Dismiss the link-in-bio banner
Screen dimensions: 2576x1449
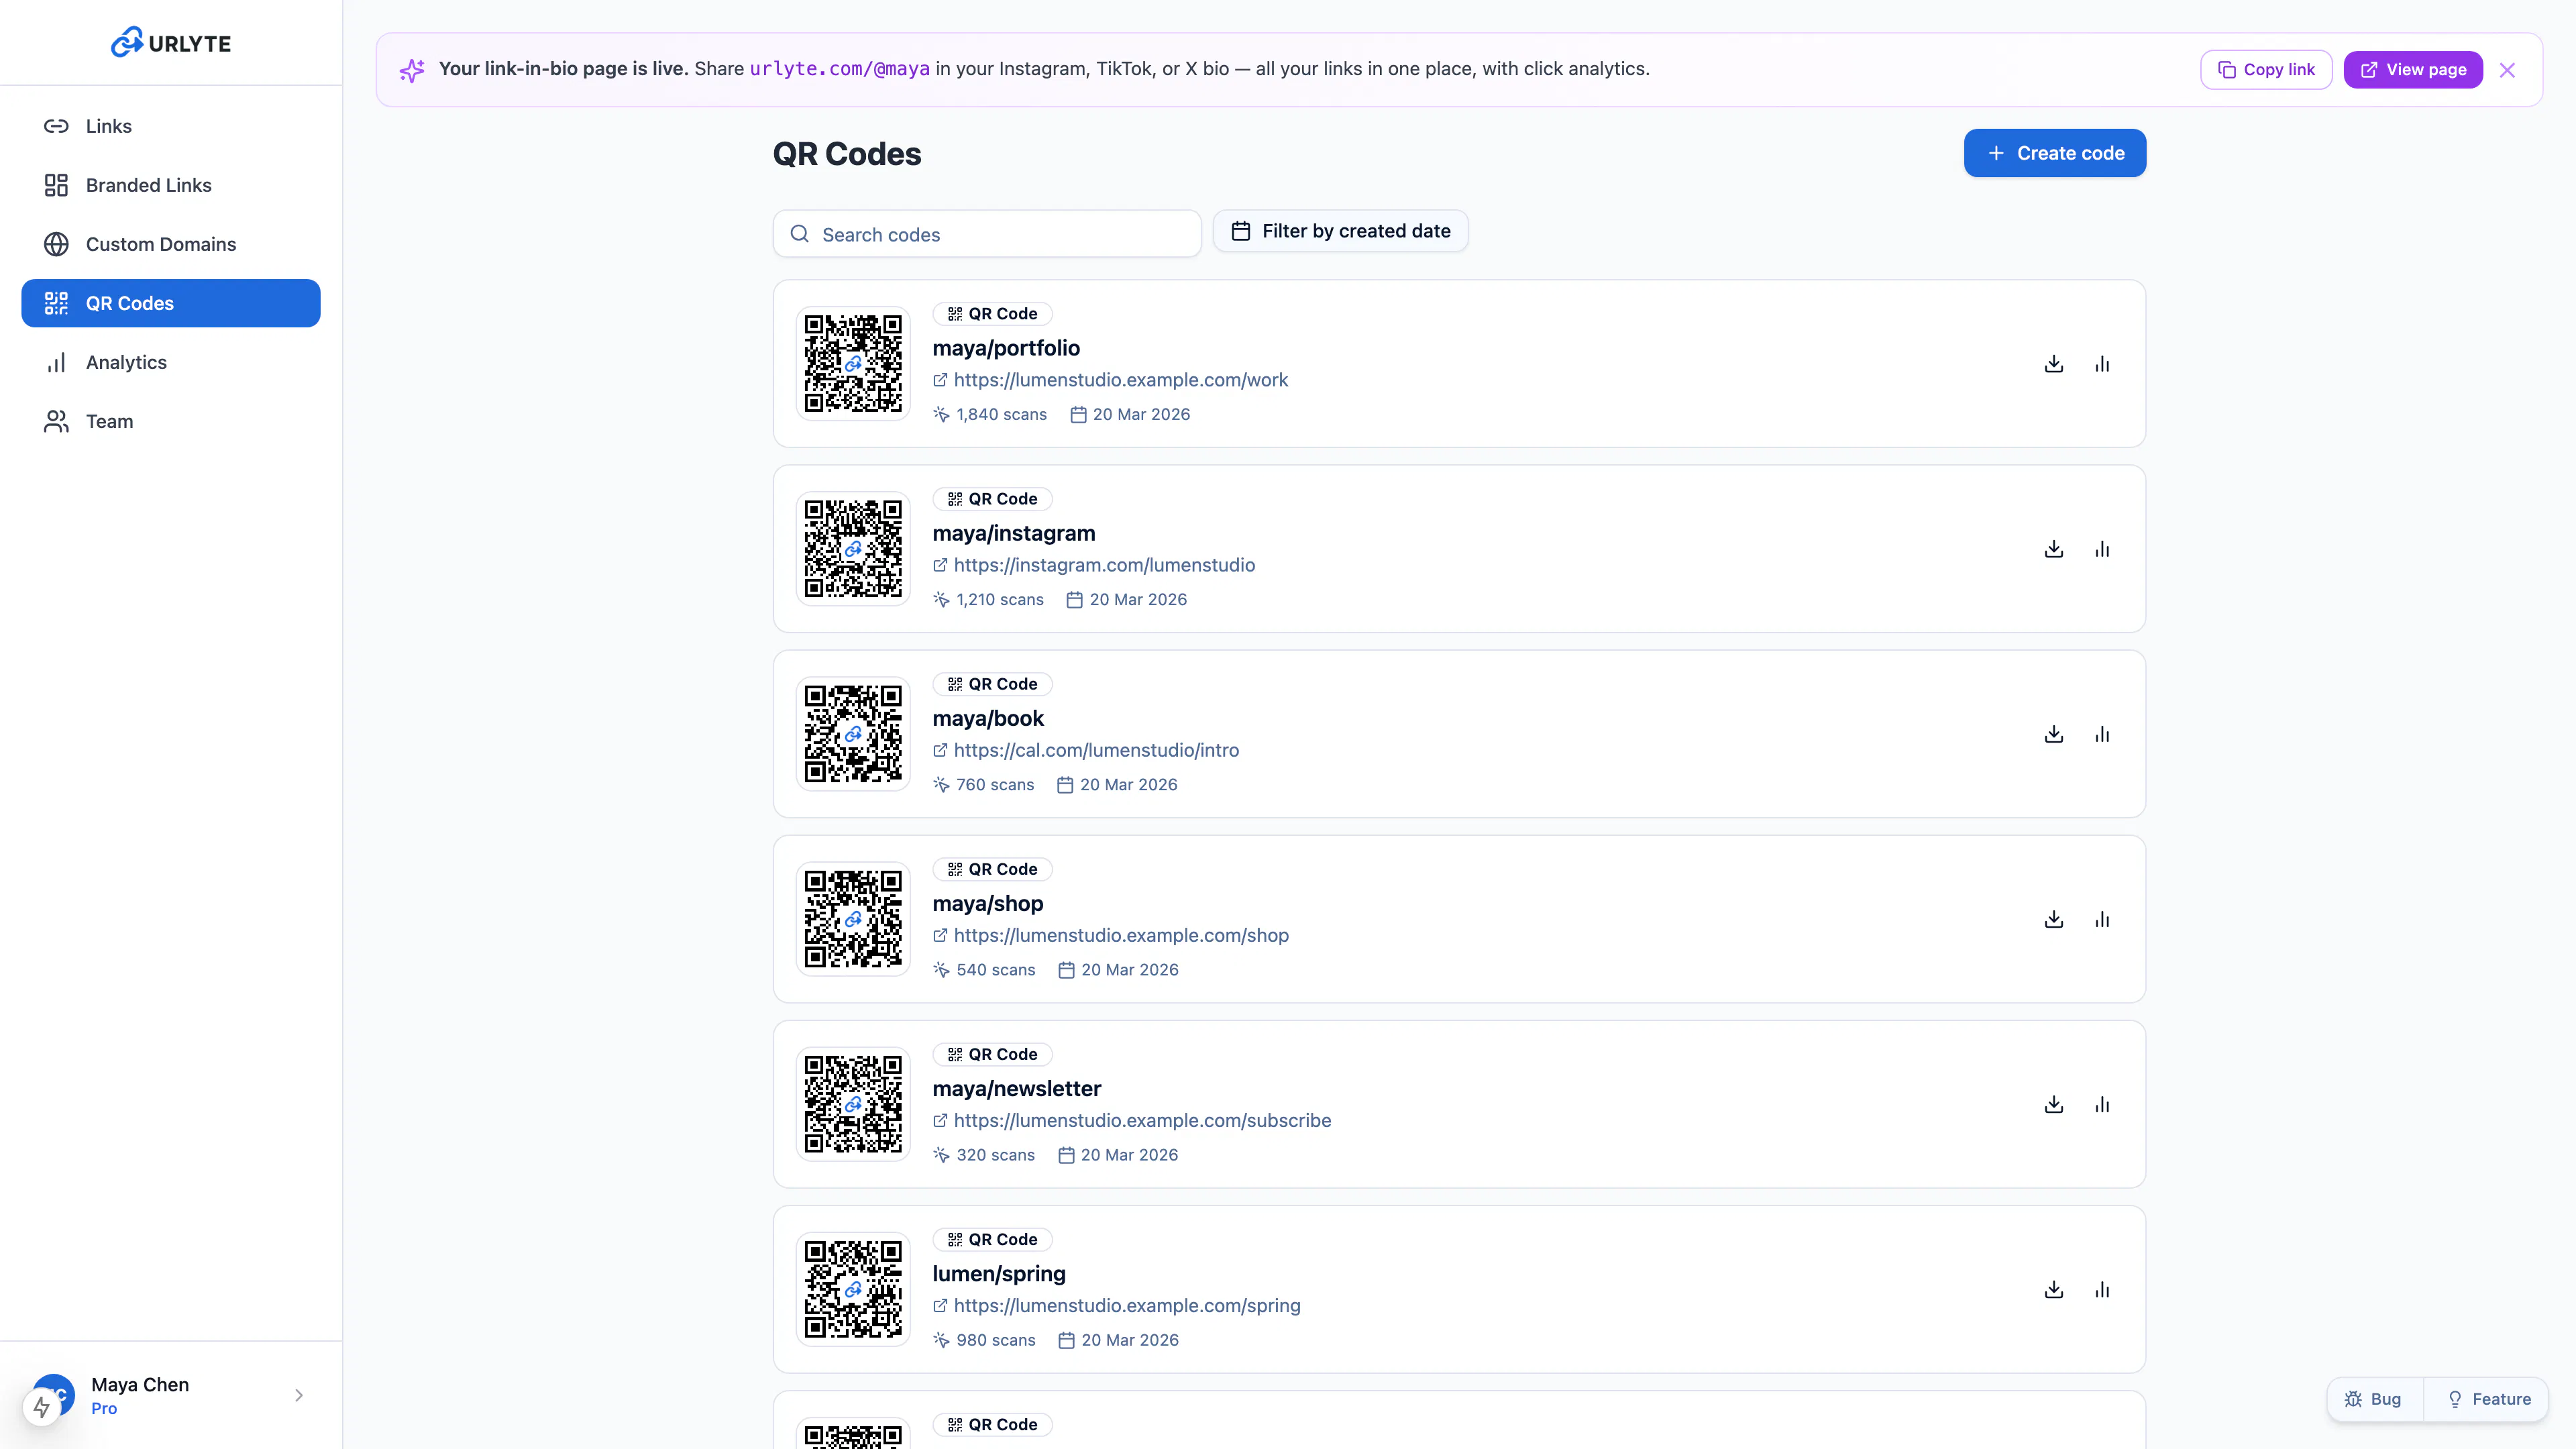coord(2507,70)
